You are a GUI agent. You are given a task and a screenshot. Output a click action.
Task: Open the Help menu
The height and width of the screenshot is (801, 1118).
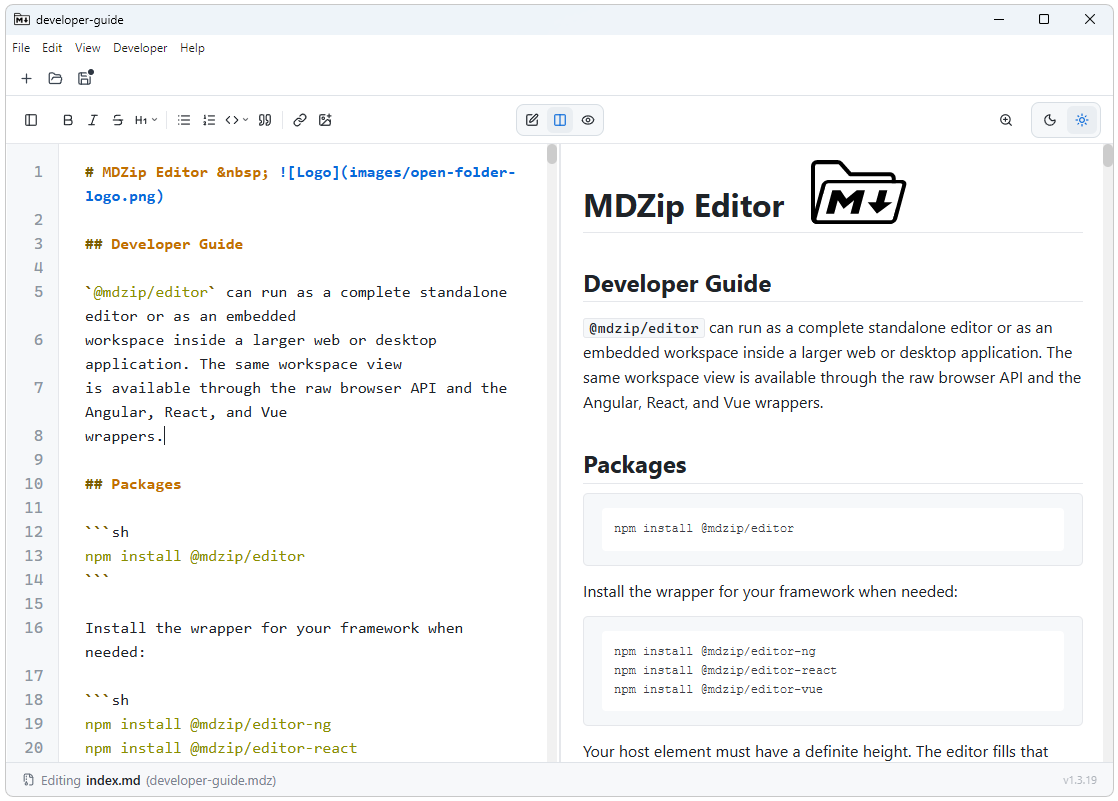click(x=193, y=48)
